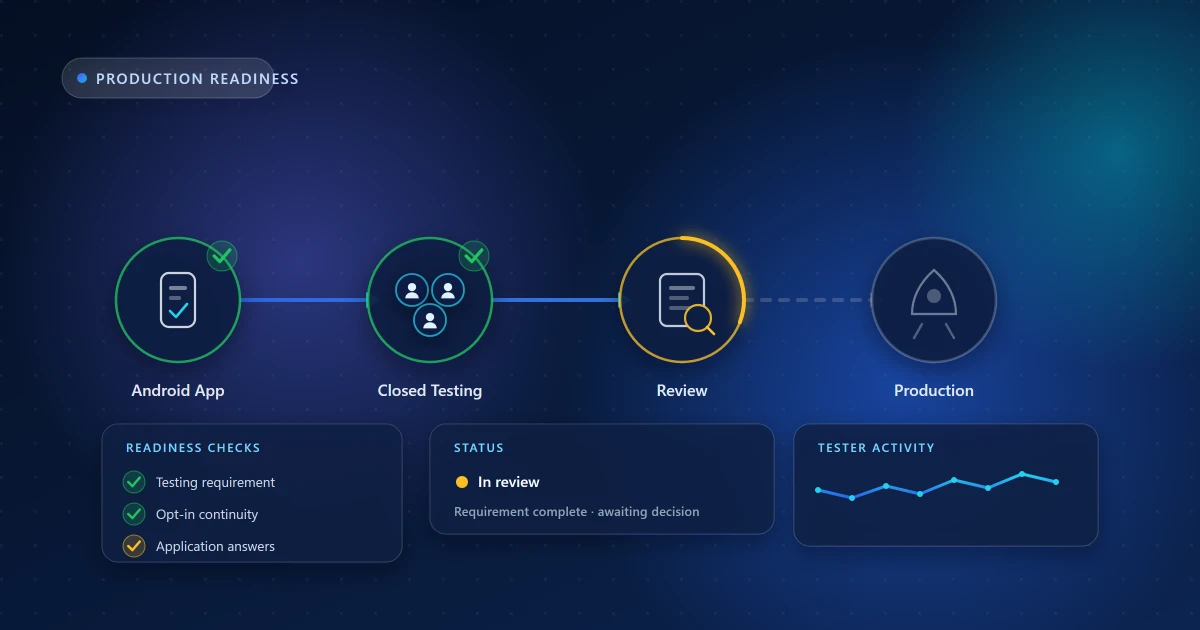Click dashed connector between Review and Production
This screenshot has width=1200, height=630.
(808, 300)
